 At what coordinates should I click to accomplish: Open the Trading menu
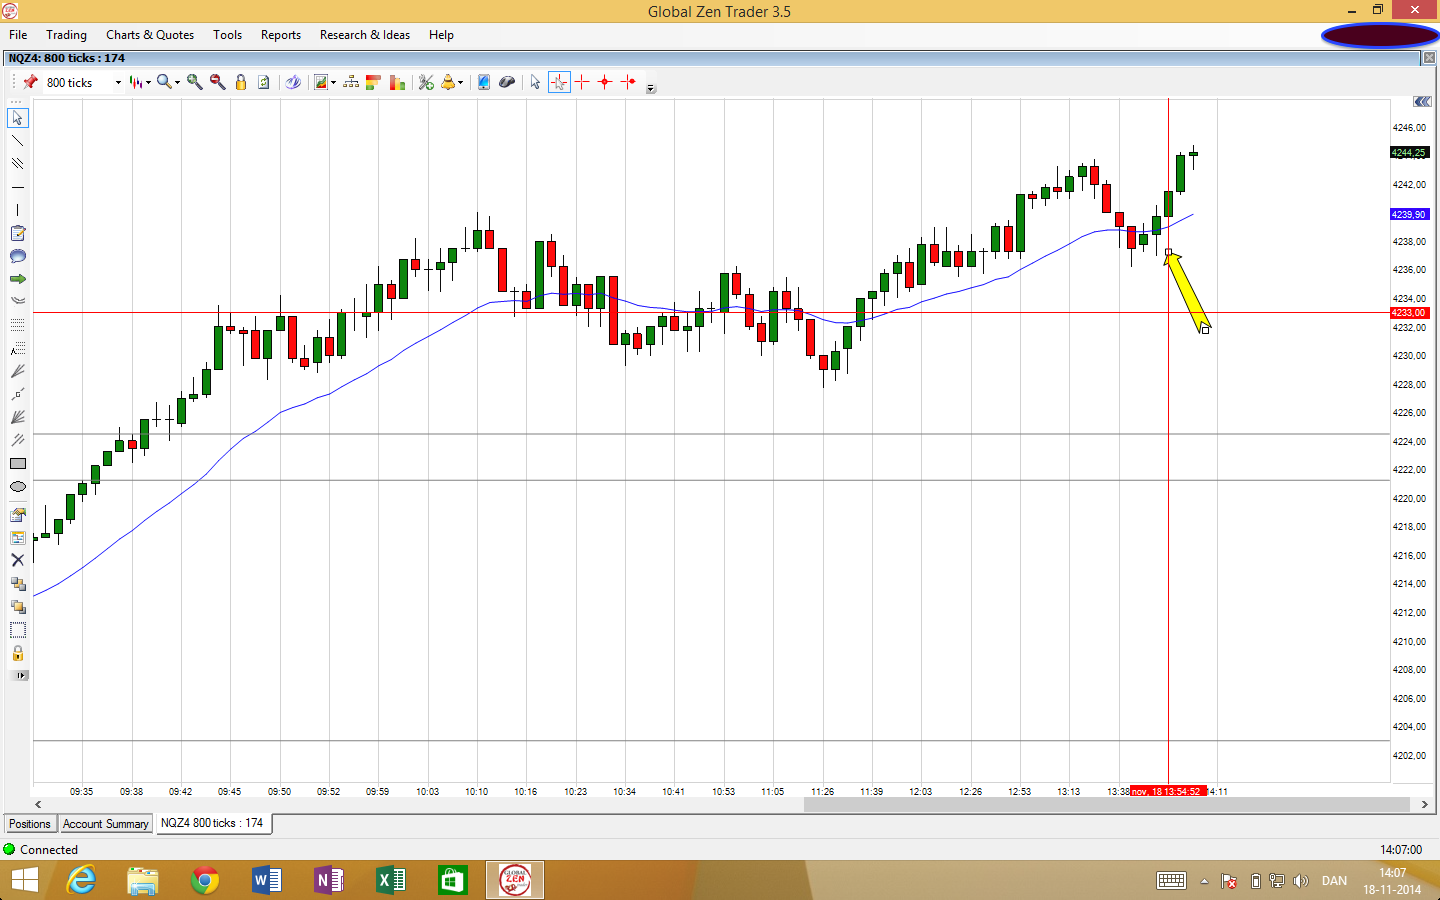pyautogui.click(x=66, y=35)
